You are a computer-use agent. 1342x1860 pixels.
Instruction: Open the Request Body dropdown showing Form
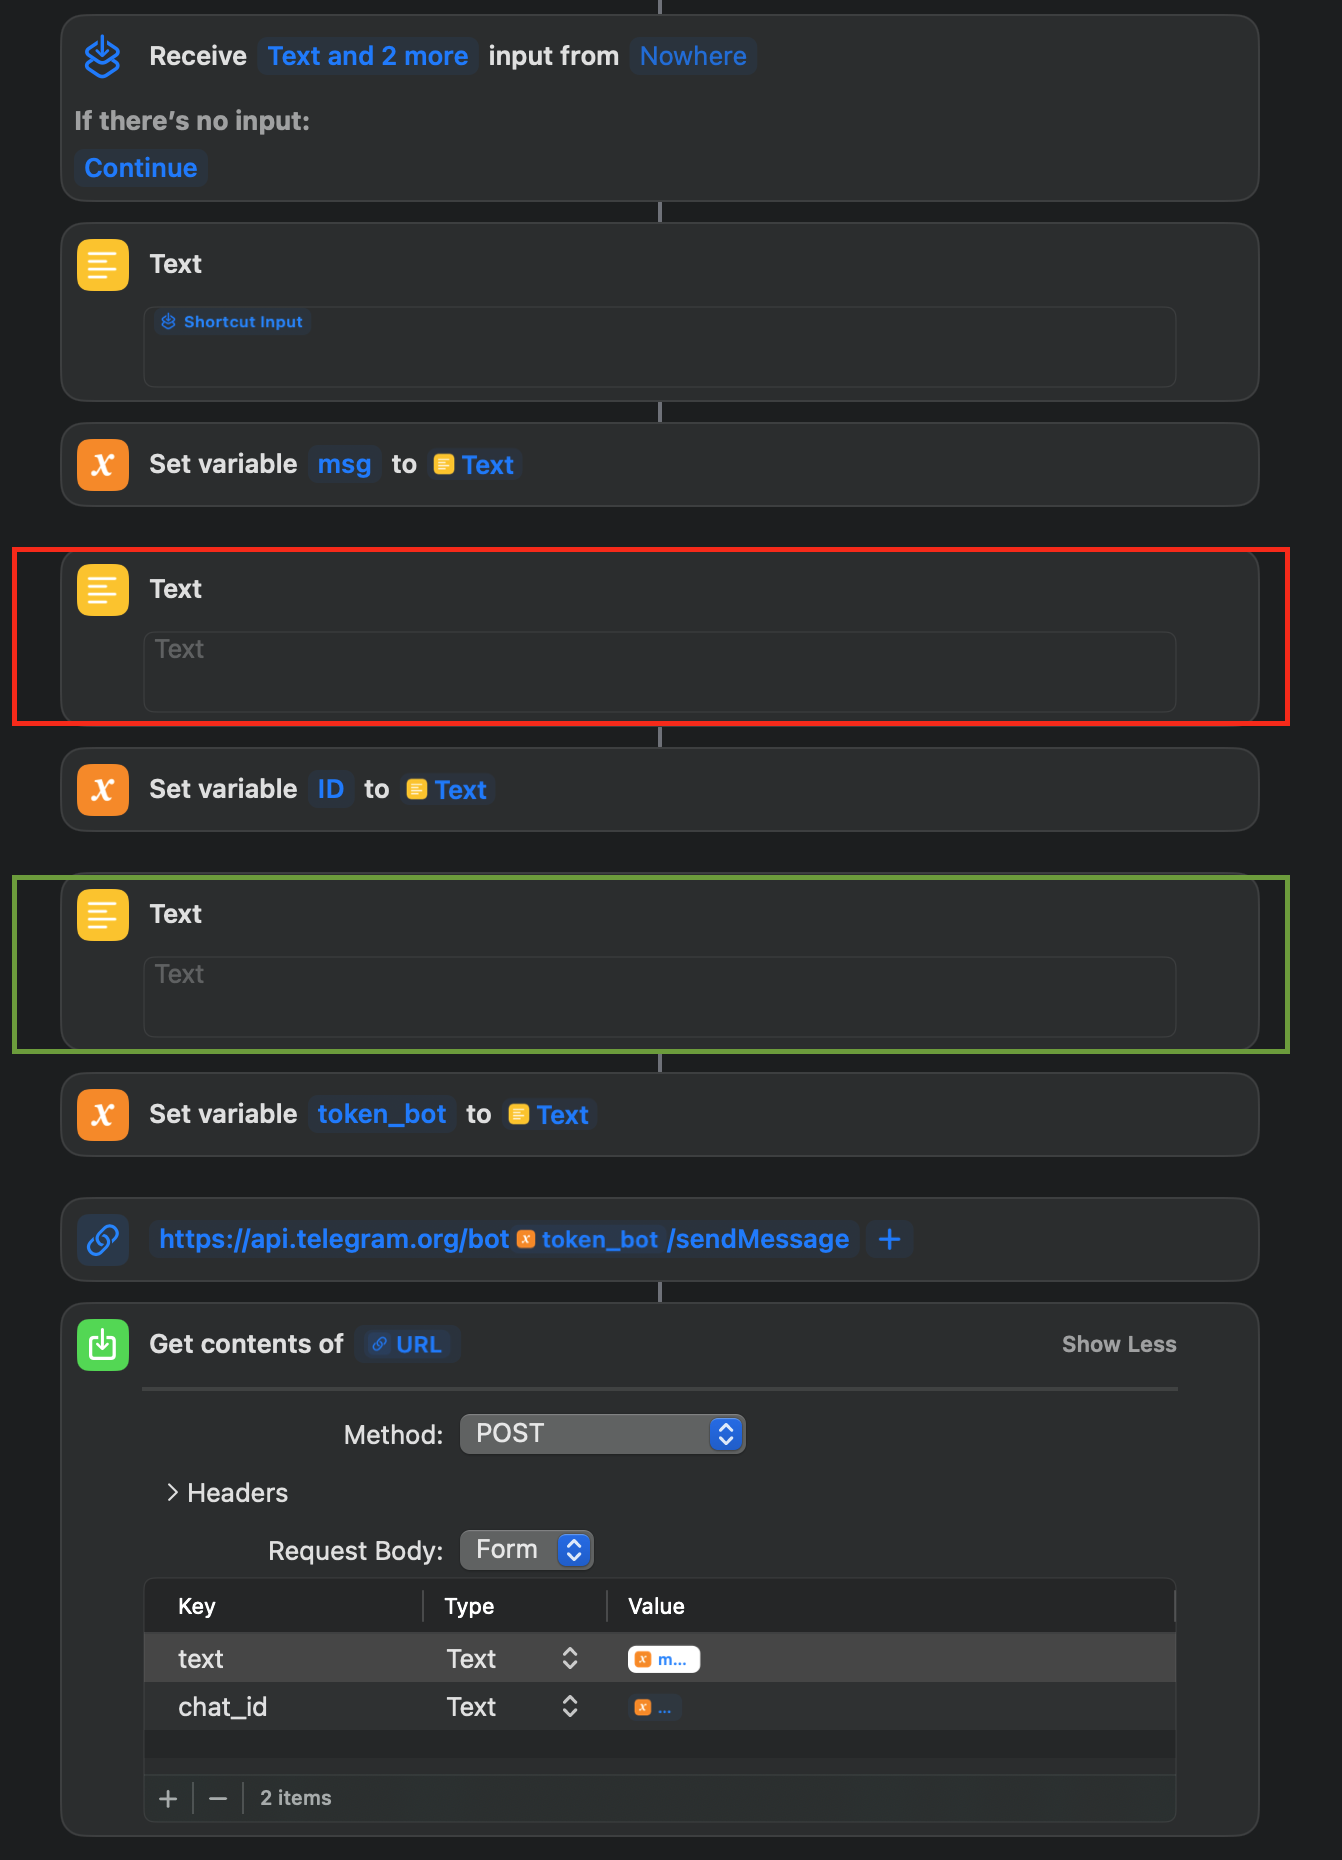point(526,1549)
